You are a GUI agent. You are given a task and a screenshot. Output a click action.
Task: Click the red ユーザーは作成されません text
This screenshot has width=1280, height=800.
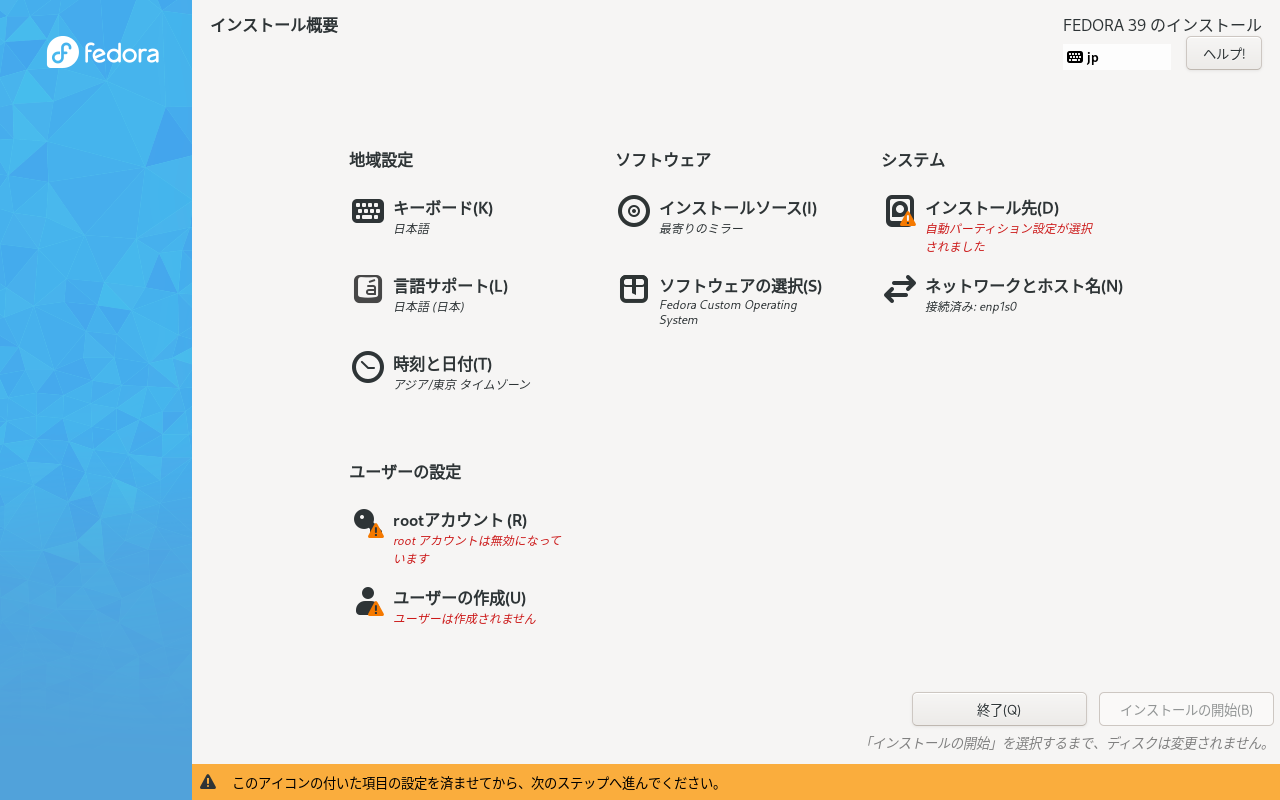[x=465, y=619]
